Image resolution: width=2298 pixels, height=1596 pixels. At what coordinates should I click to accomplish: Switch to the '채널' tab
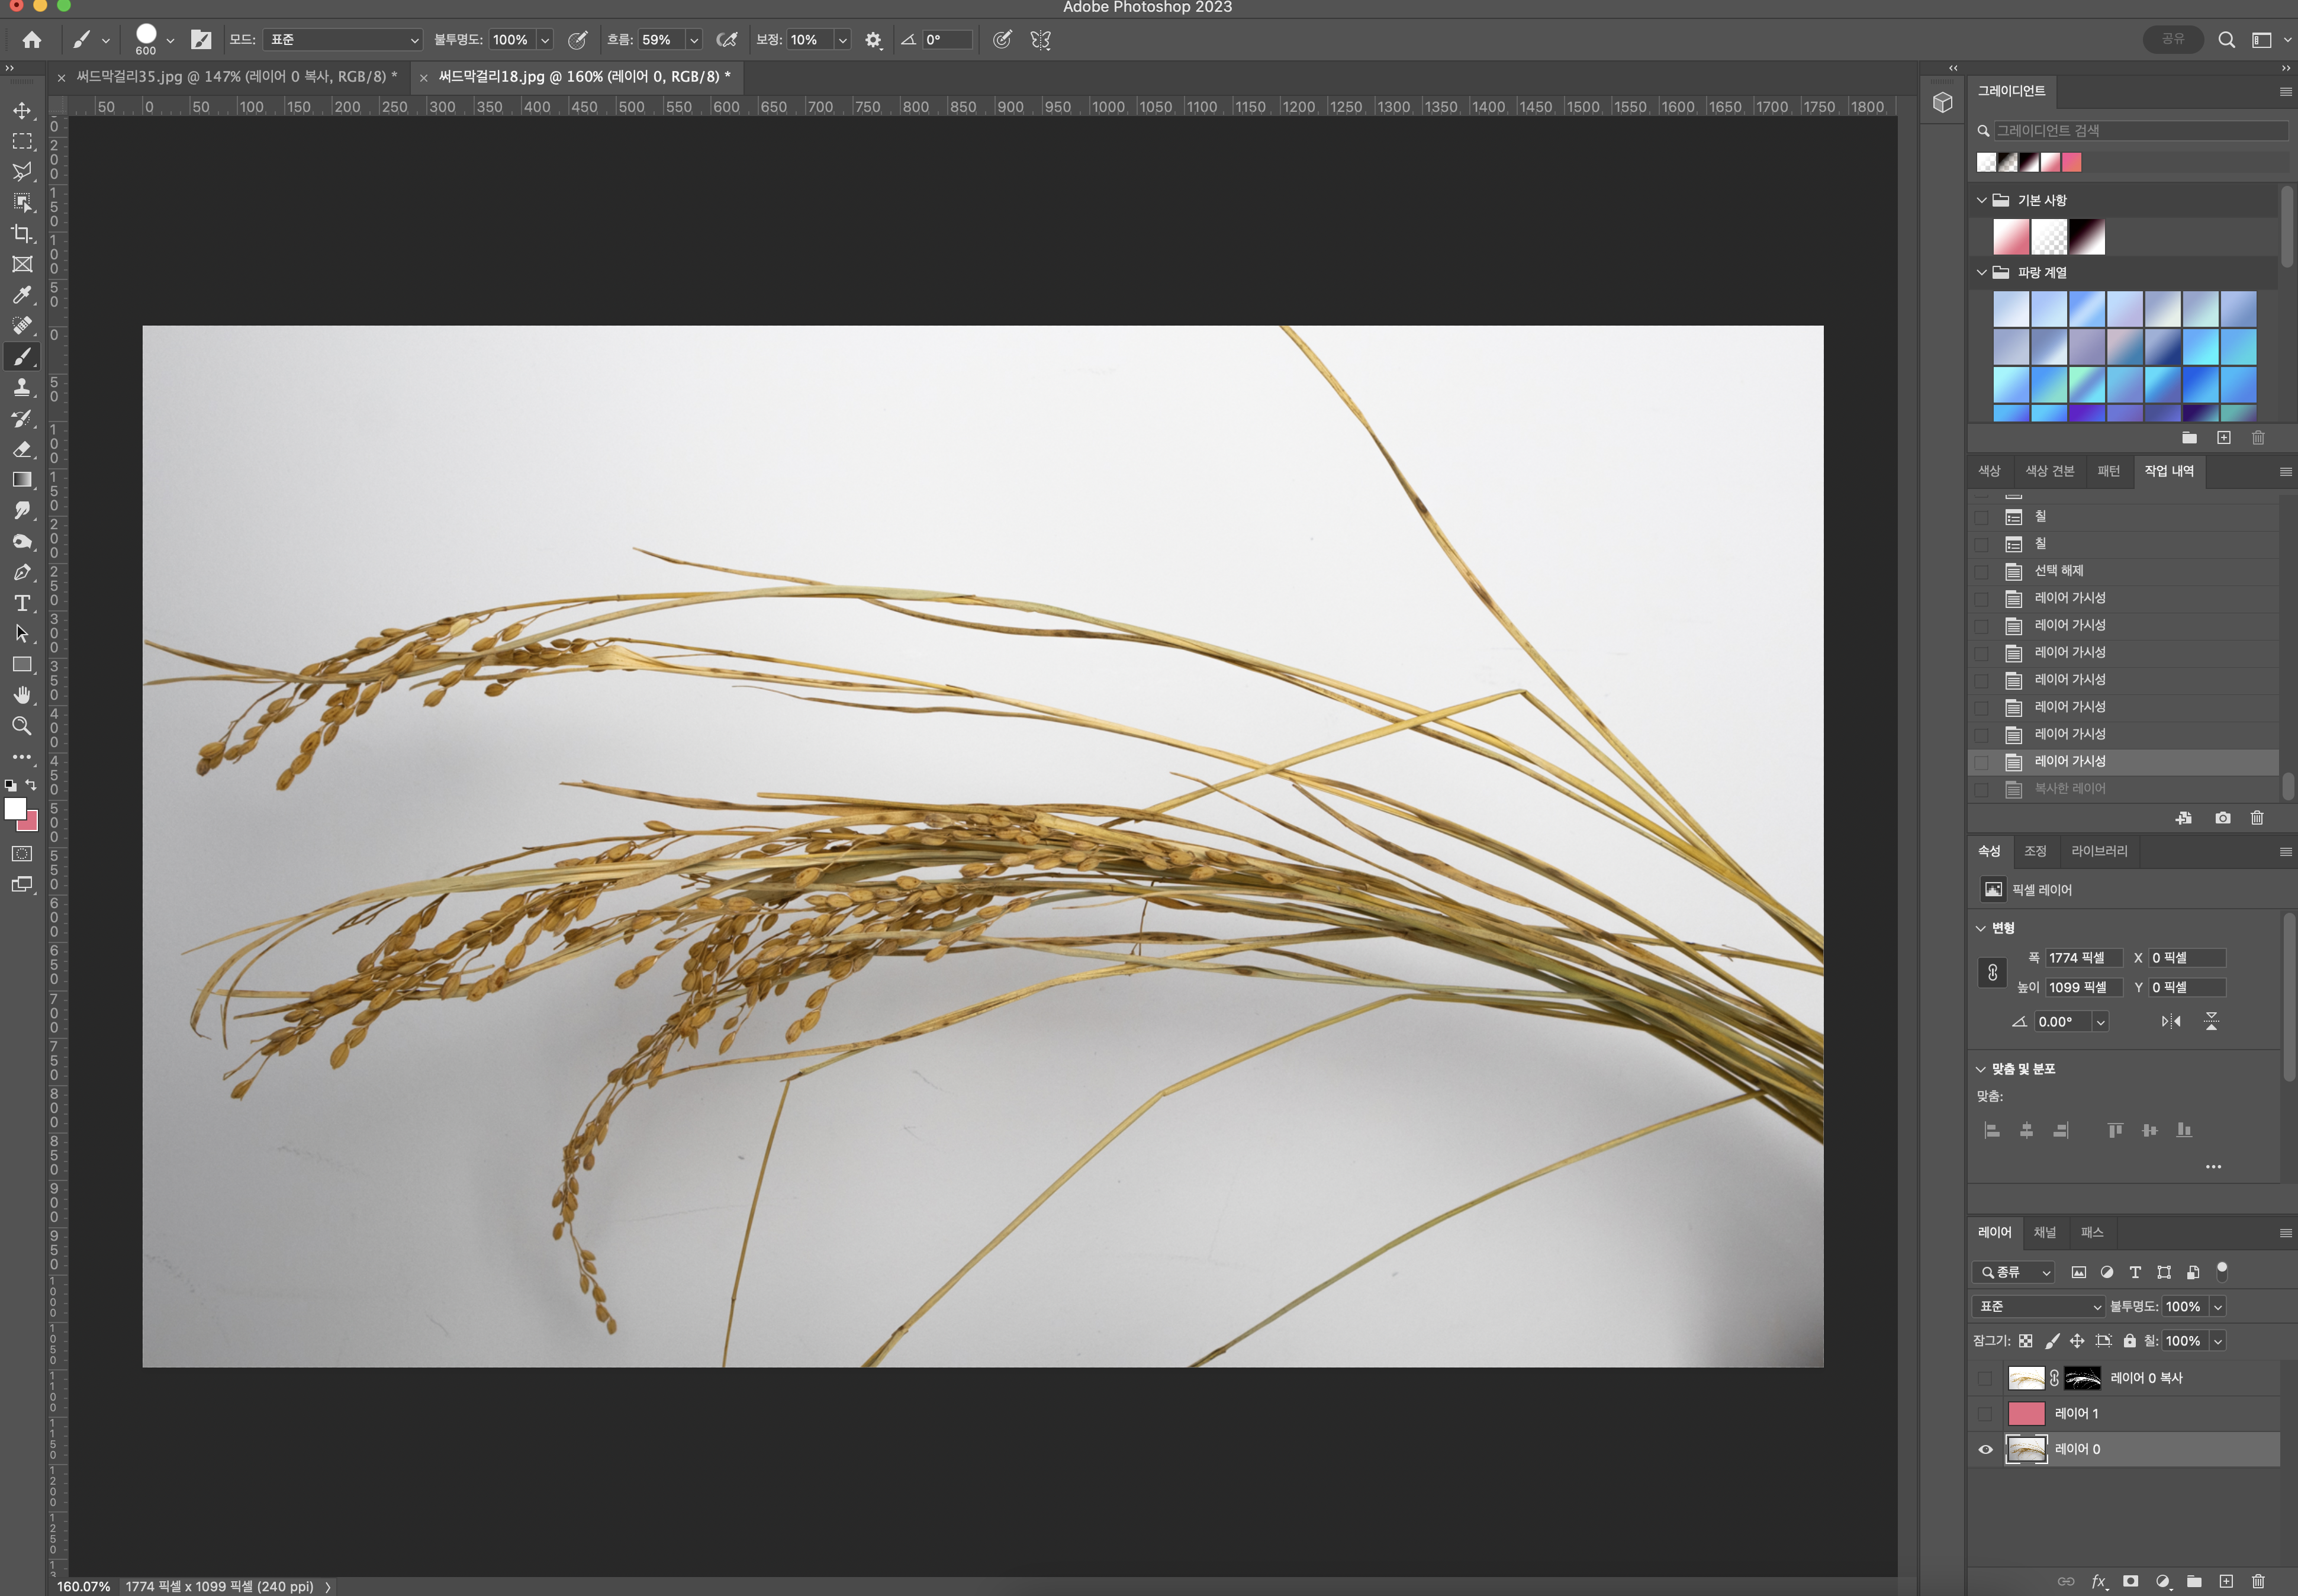(x=2045, y=1232)
